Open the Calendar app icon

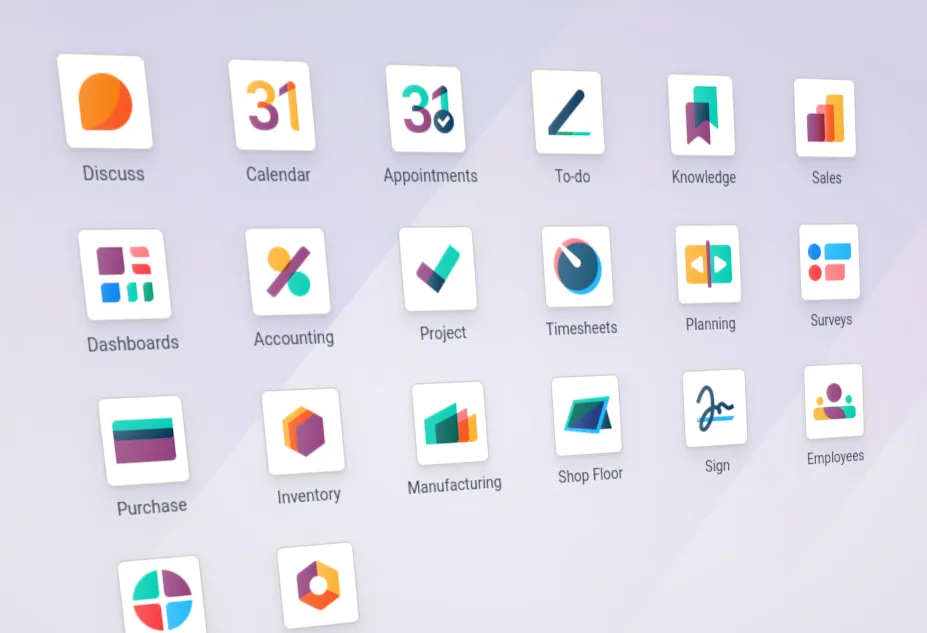[x=272, y=105]
